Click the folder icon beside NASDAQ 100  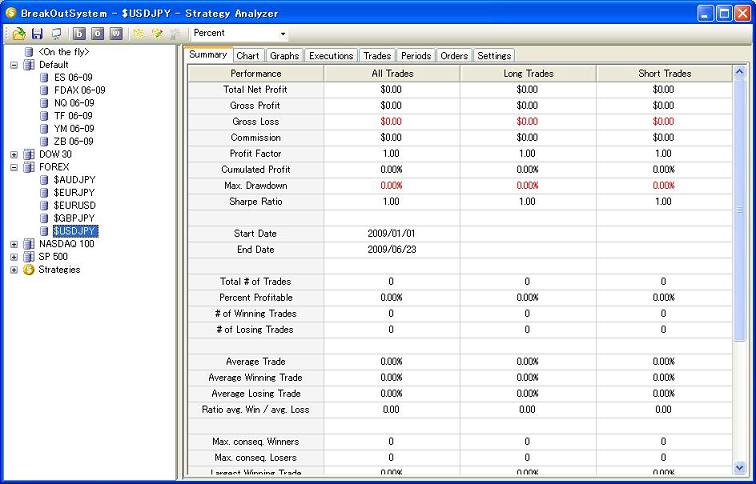pos(29,244)
